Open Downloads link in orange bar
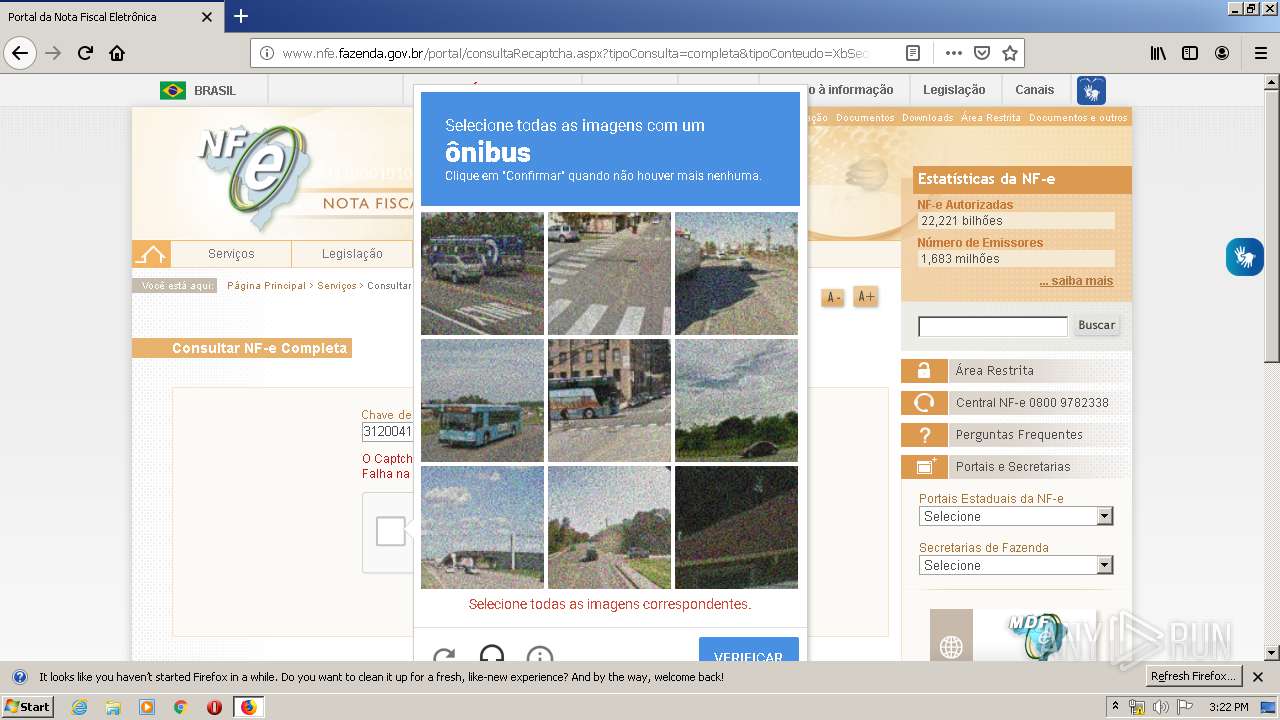The image size is (1280, 720). 927,118
